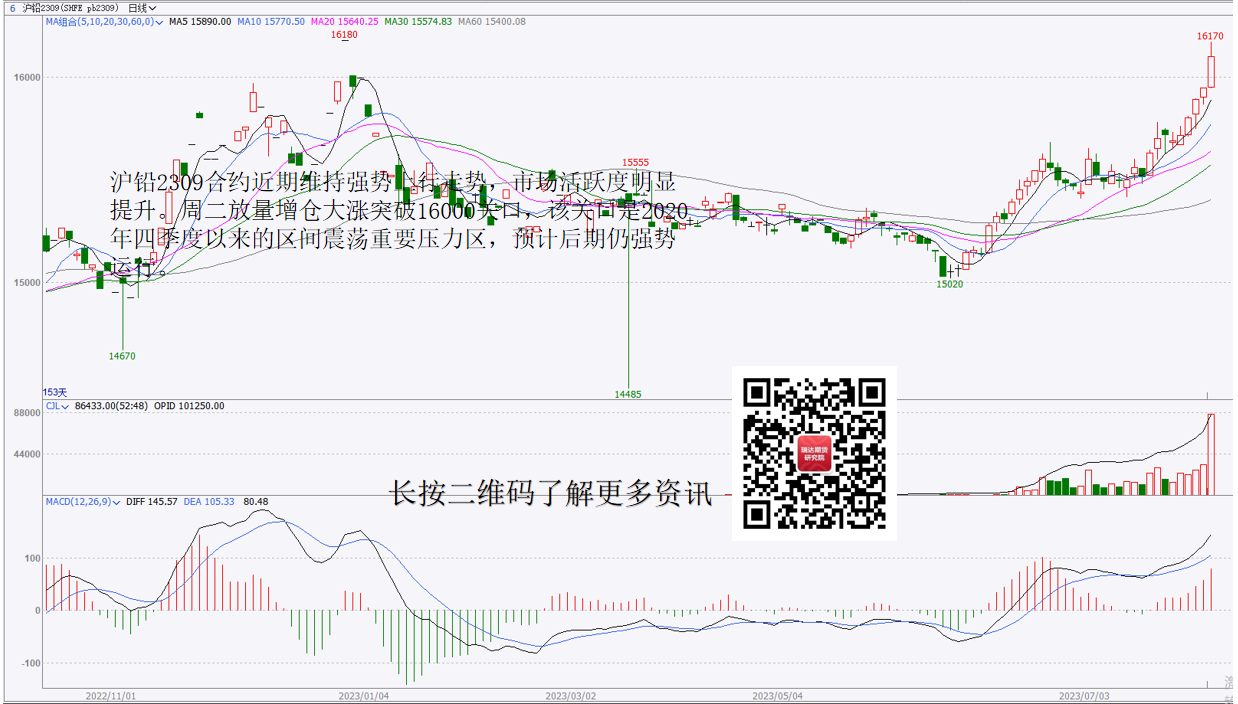
Task: Click the 14670 low price label
Action: click(x=122, y=356)
